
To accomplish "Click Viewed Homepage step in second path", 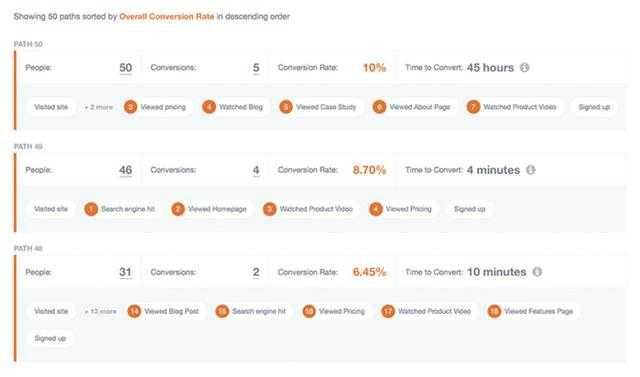I will [210, 209].
